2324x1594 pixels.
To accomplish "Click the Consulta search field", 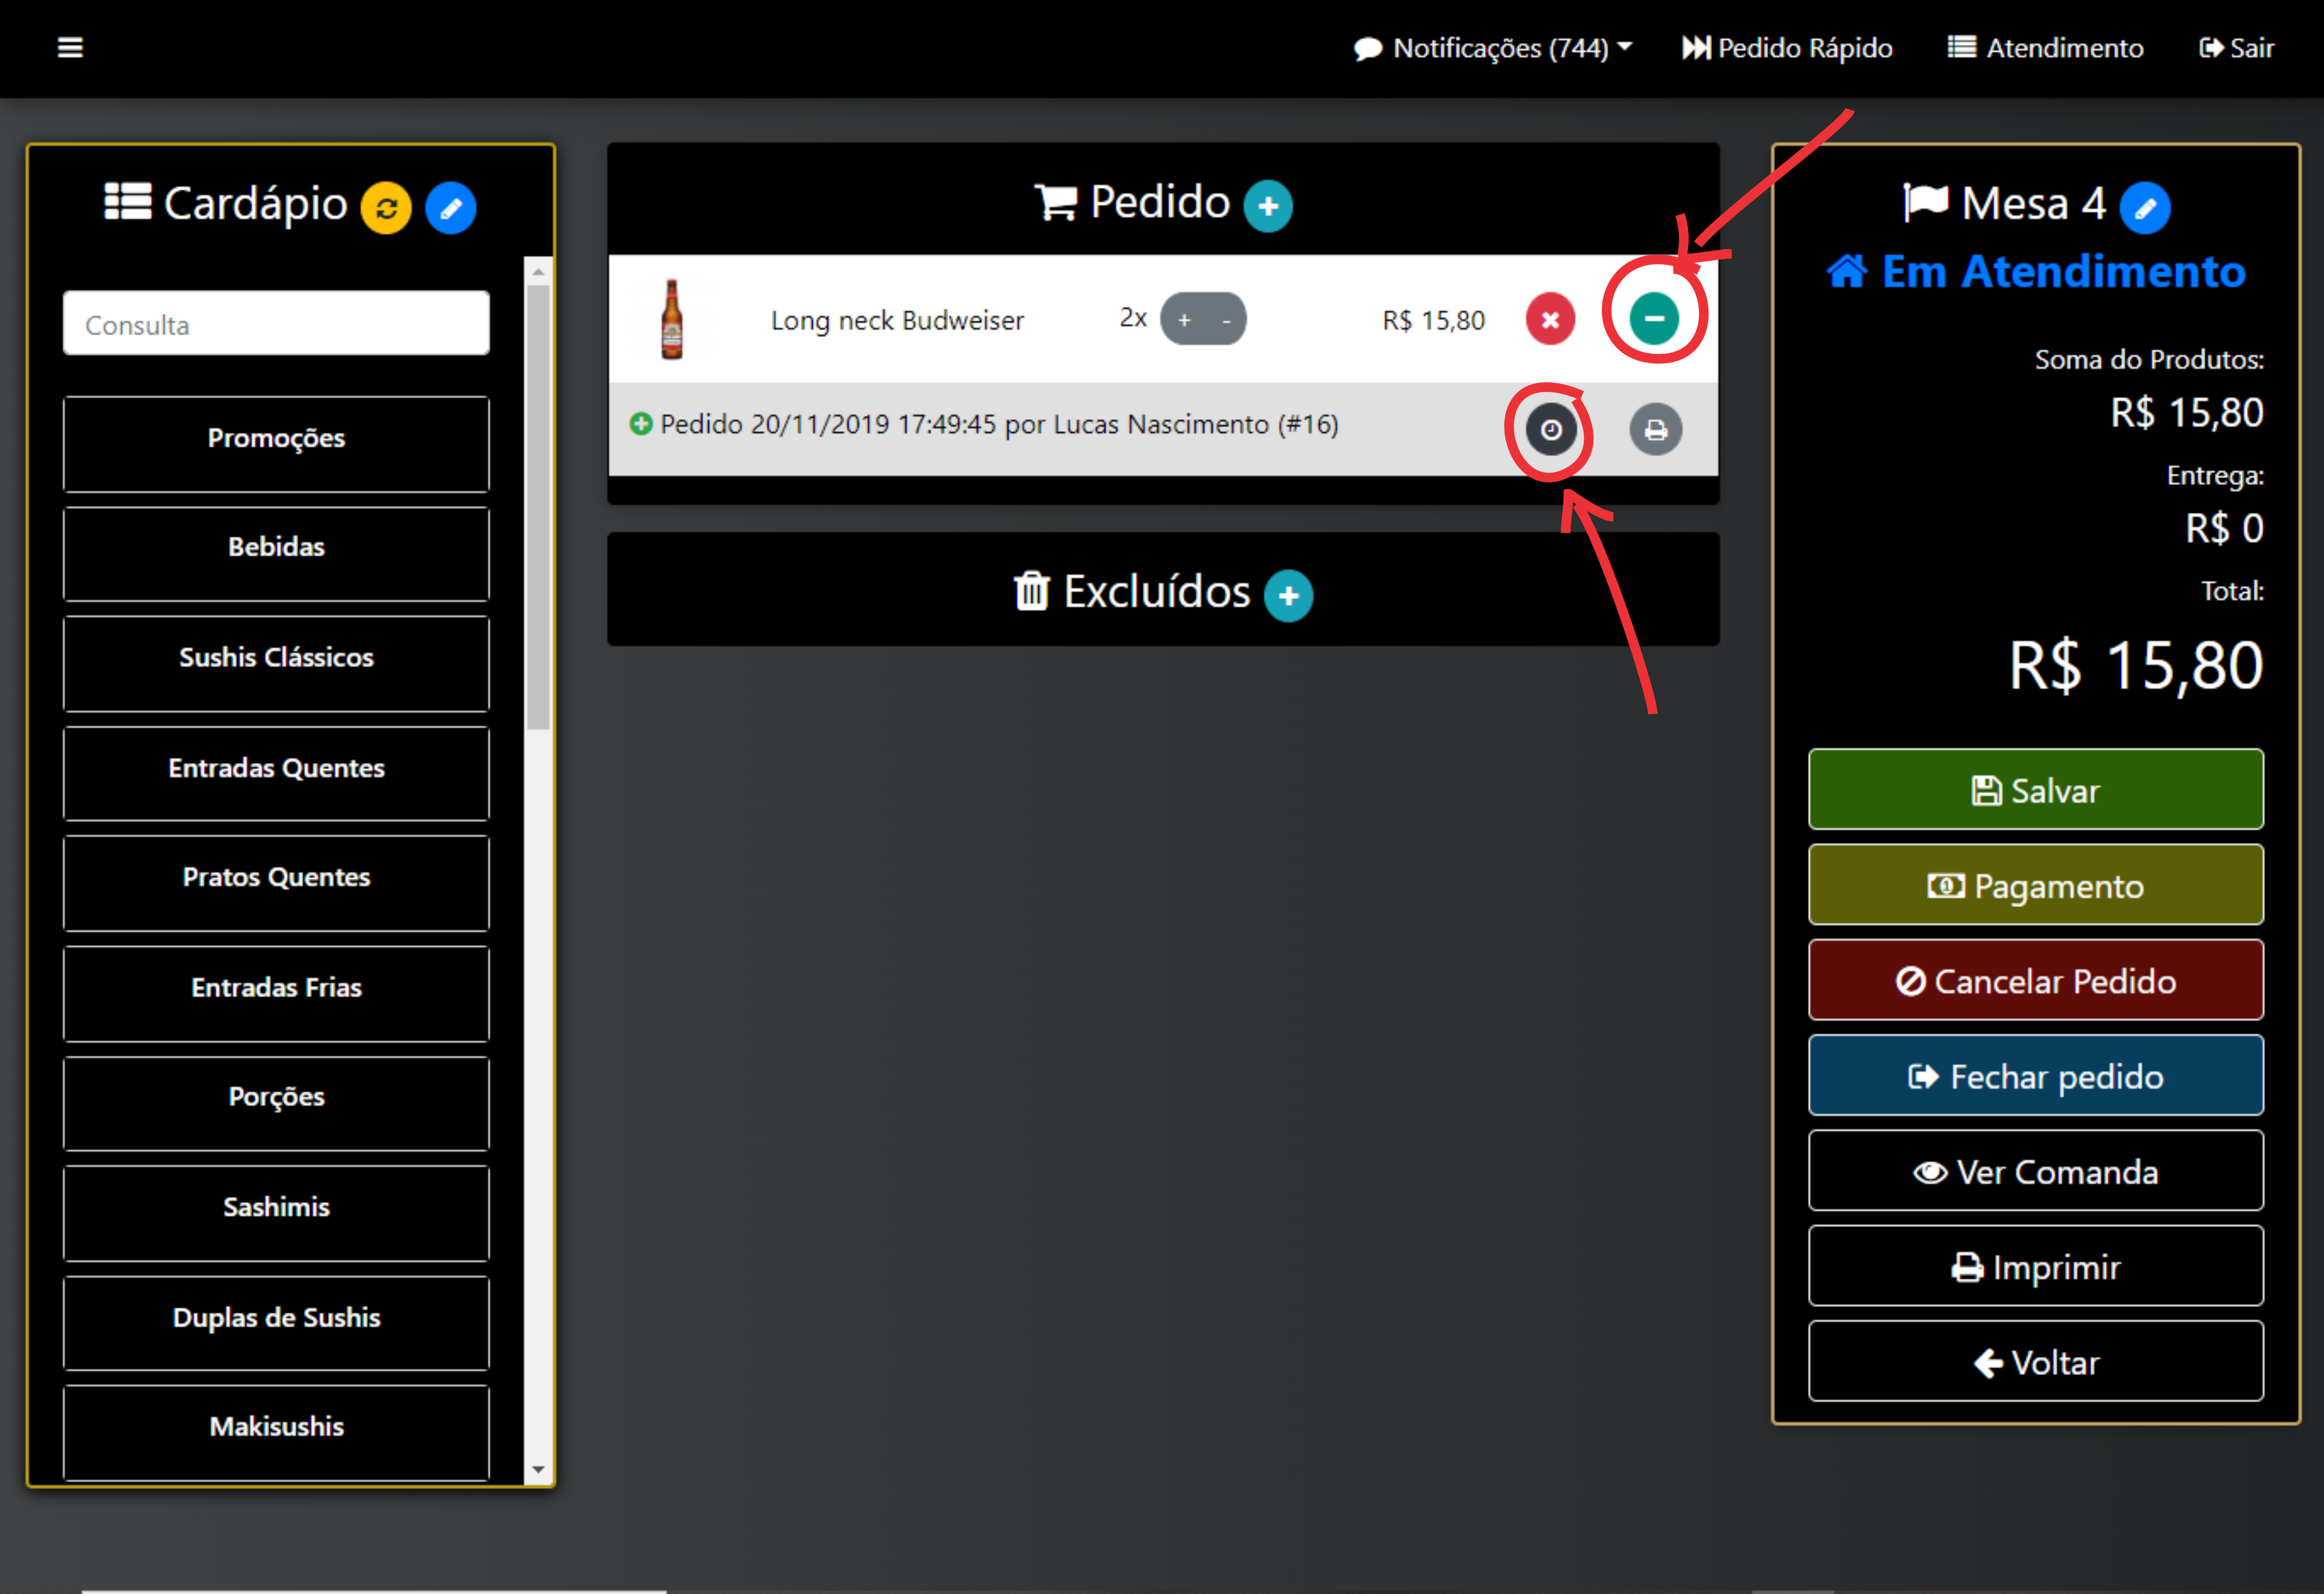I will (276, 324).
